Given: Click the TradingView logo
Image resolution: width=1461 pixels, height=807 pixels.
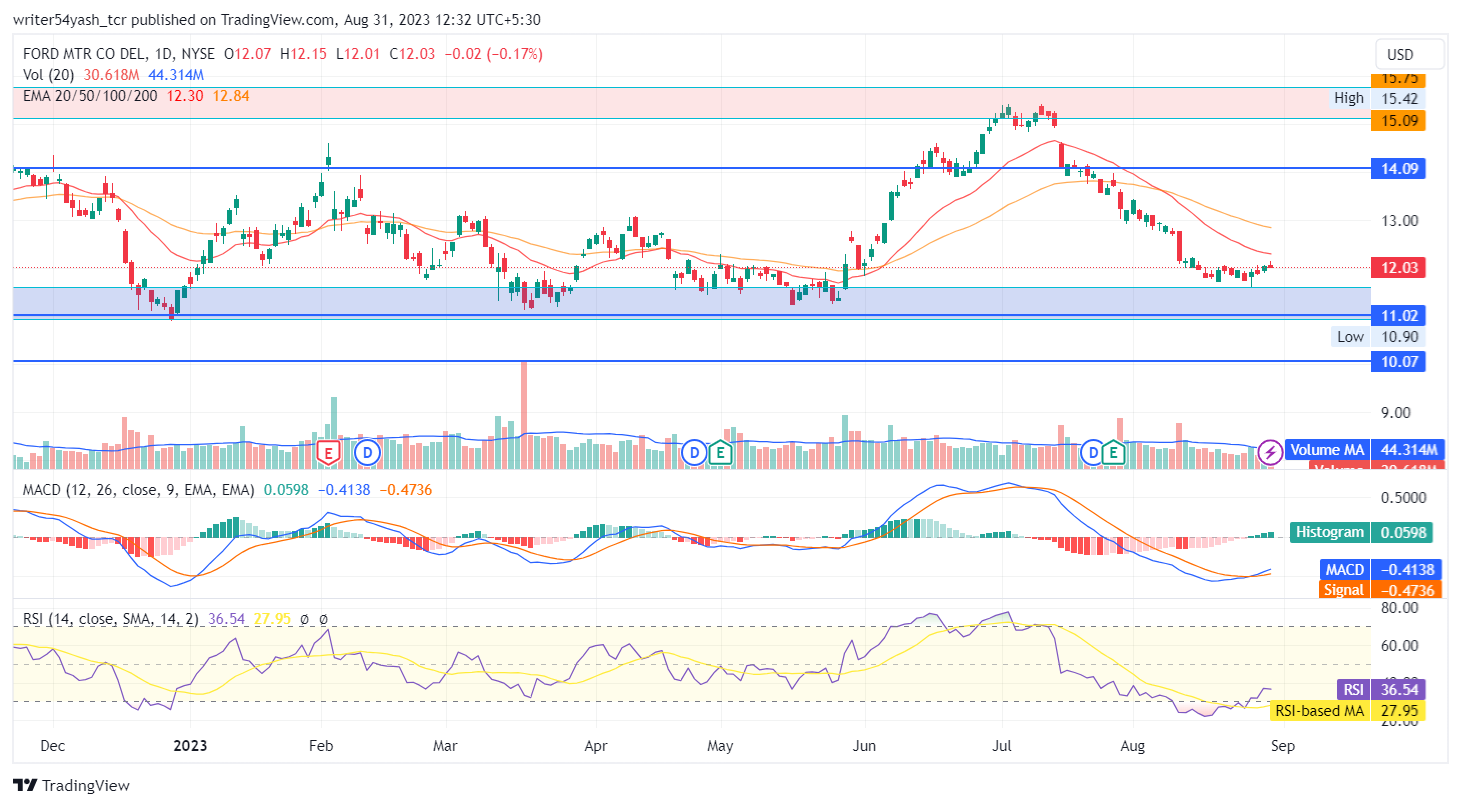Looking at the screenshot, I should tap(71, 785).
